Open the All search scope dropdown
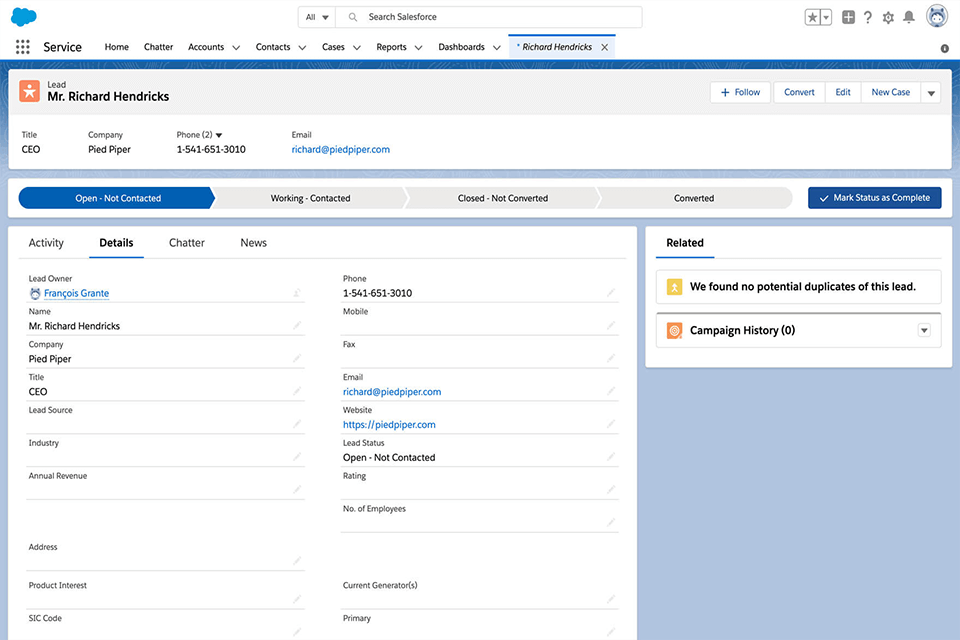The image size is (960, 640). (x=317, y=17)
